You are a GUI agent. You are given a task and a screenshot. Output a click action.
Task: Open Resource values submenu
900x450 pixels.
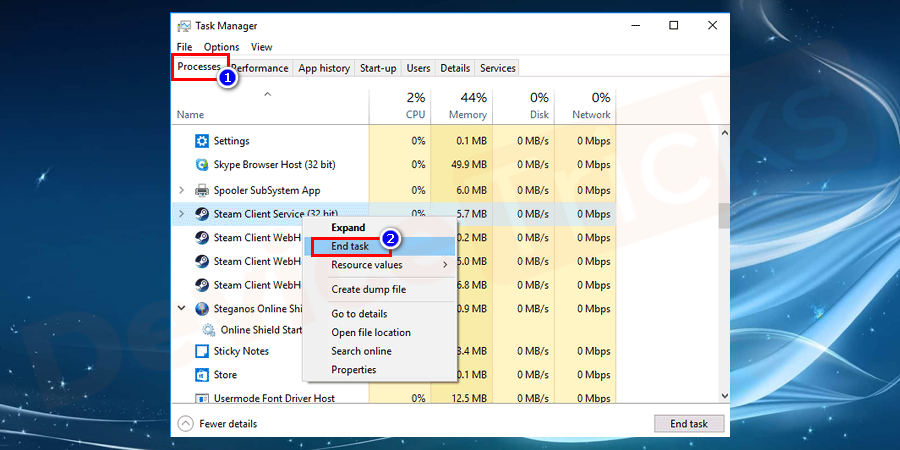point(366,265)
